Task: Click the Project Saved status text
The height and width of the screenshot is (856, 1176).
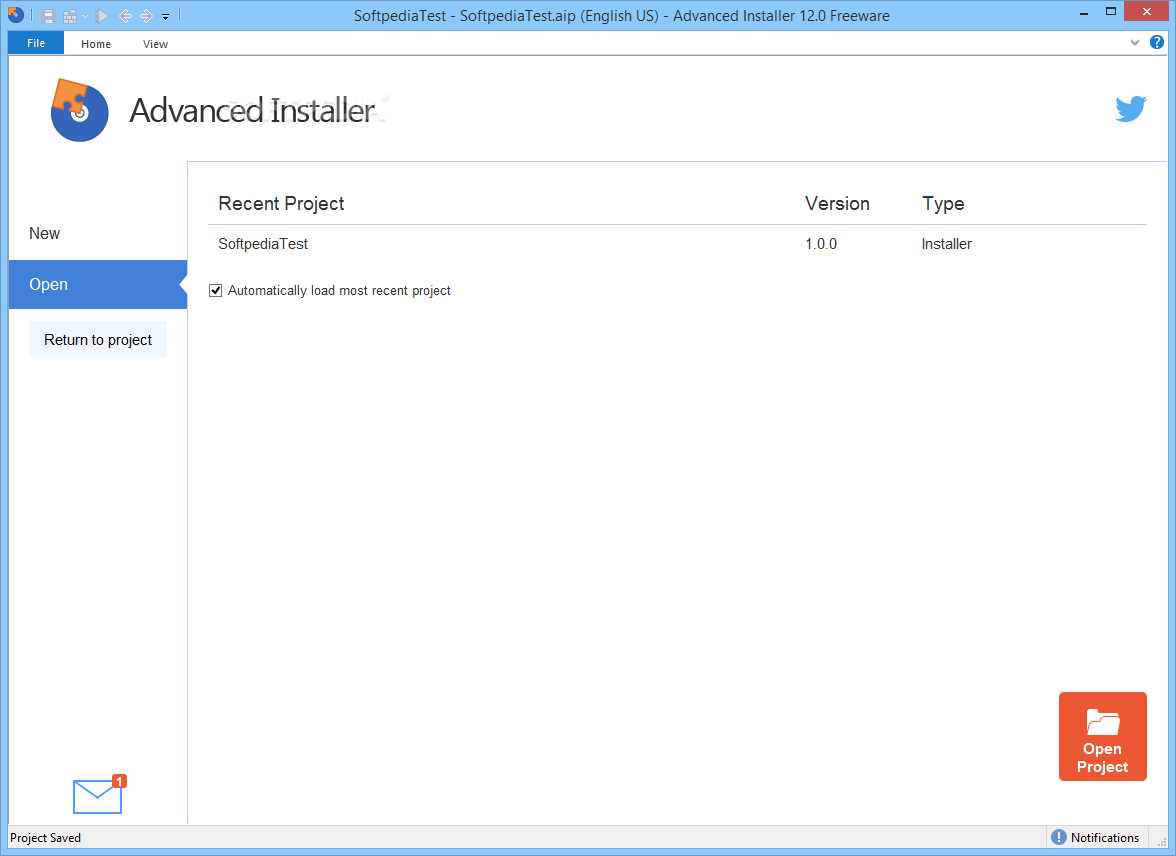Action: point(45,838)
